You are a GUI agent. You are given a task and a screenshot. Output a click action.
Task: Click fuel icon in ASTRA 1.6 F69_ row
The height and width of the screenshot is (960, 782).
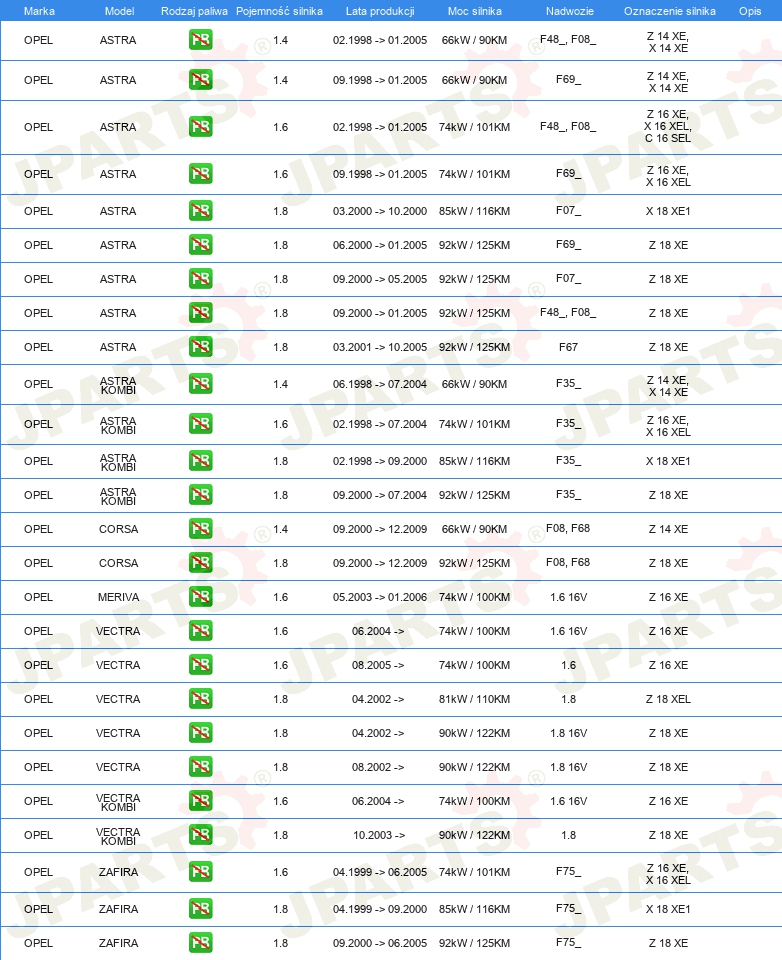click(201, 174)
